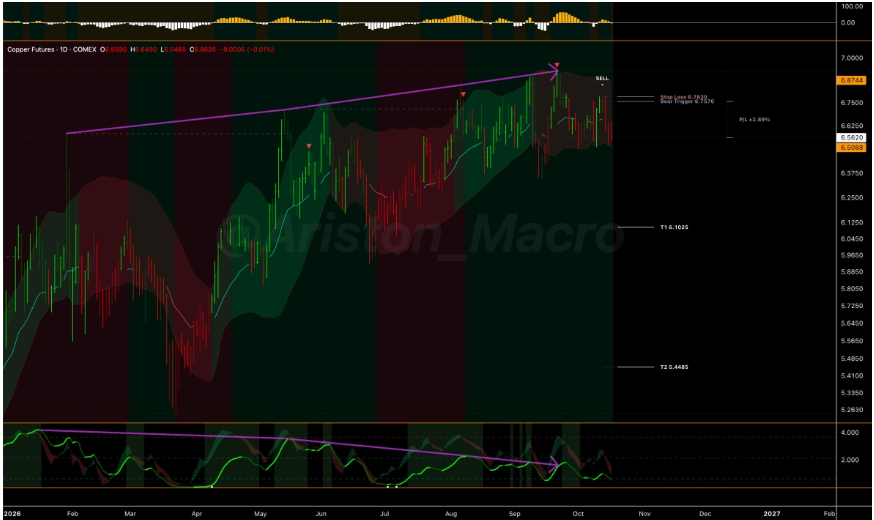Click the 5.4100 price axis value

click(x=852, y=376)
